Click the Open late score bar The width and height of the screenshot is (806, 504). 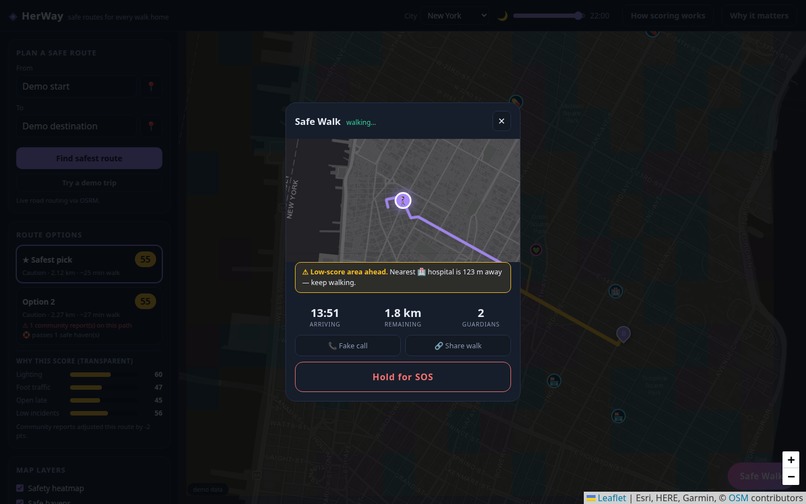[x=103, y=400]
